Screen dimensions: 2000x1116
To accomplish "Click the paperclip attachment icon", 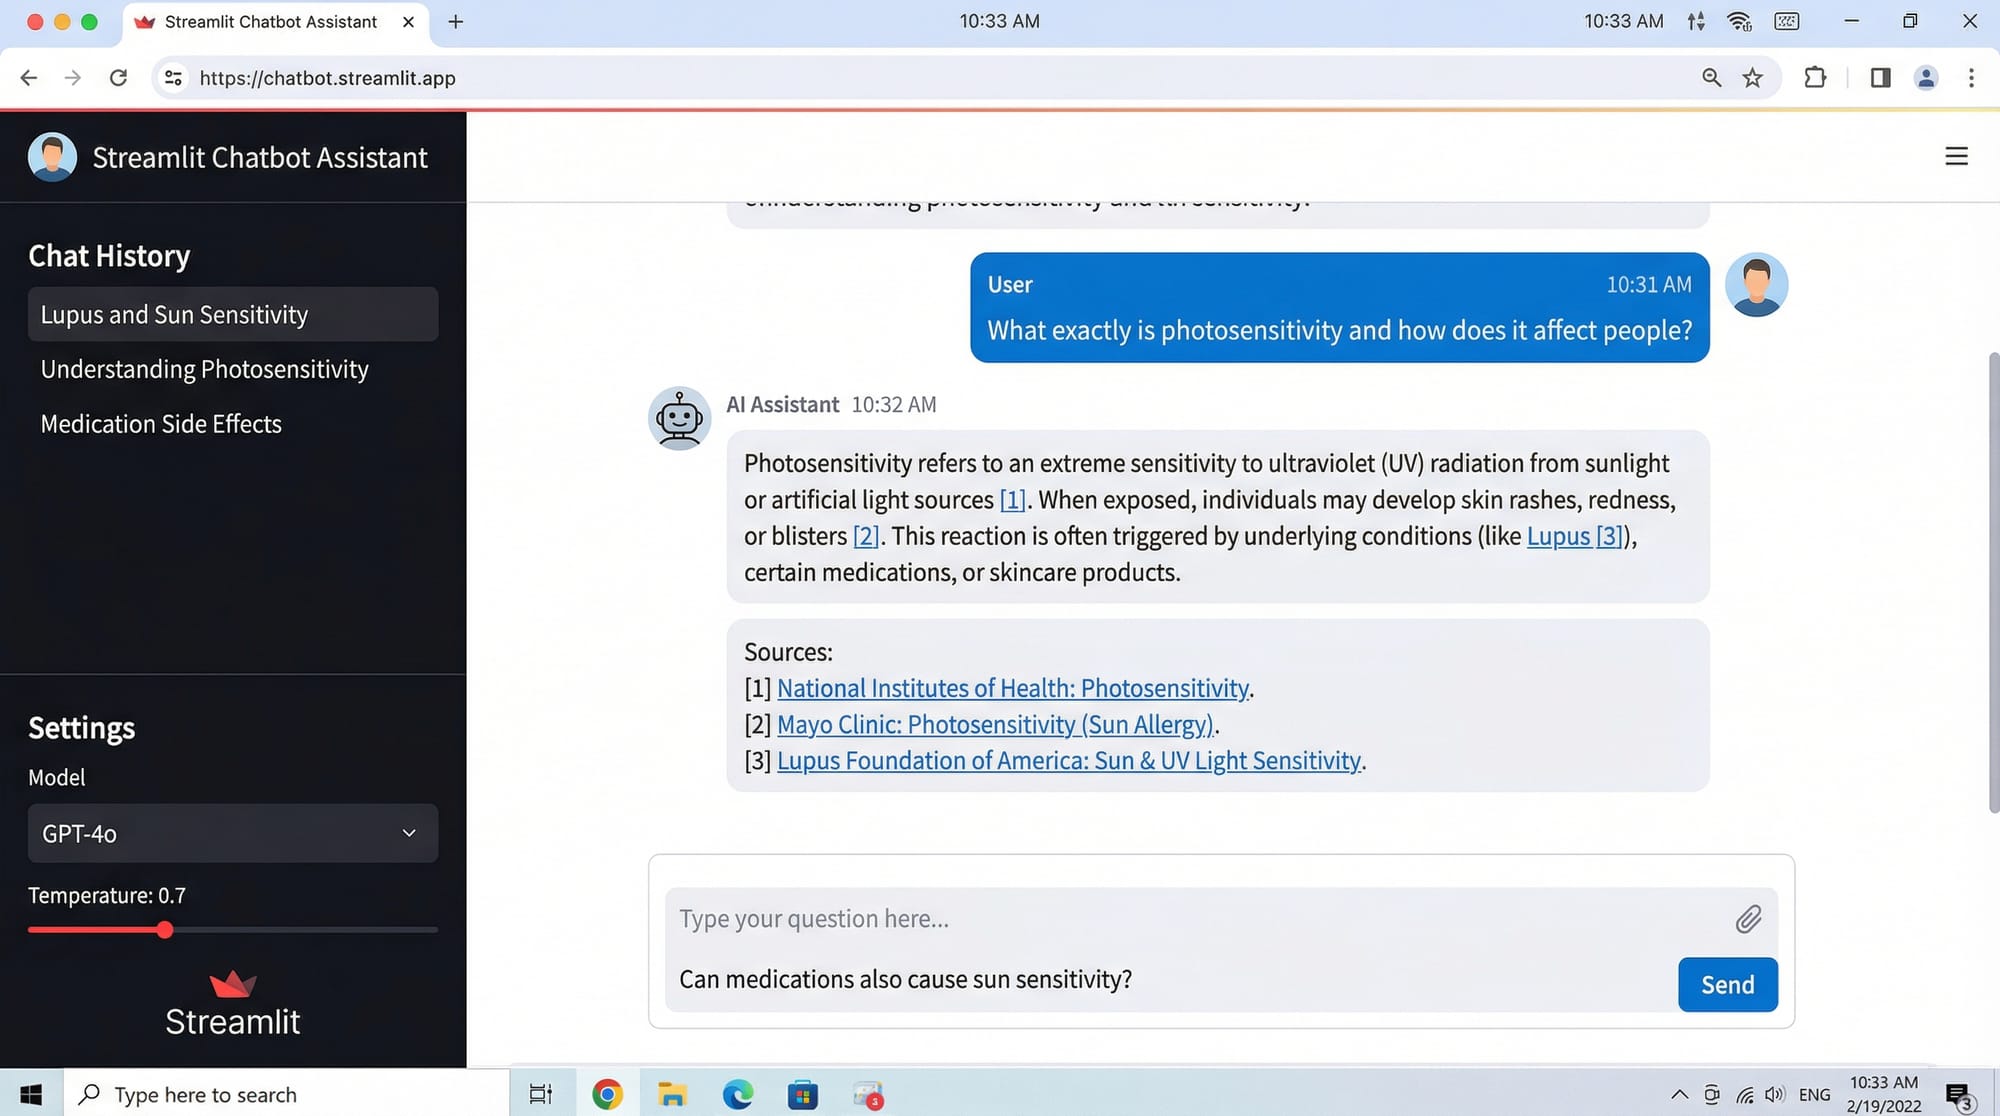I will coord(1748,919).
